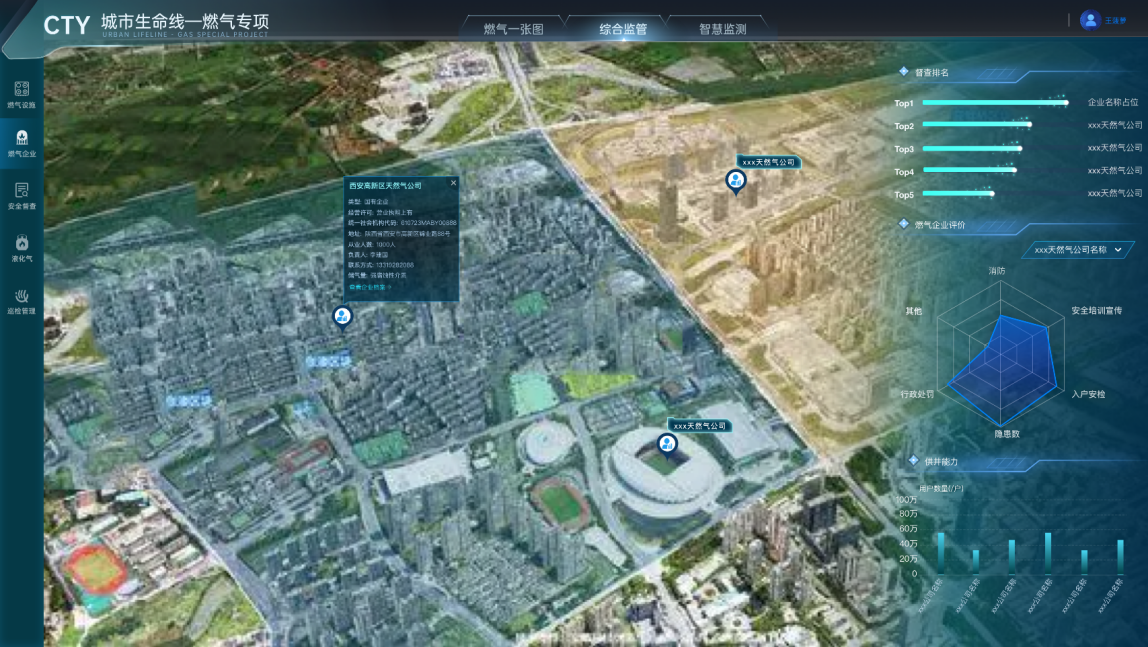Click the user avatar icon at top right

[1090, 20]
